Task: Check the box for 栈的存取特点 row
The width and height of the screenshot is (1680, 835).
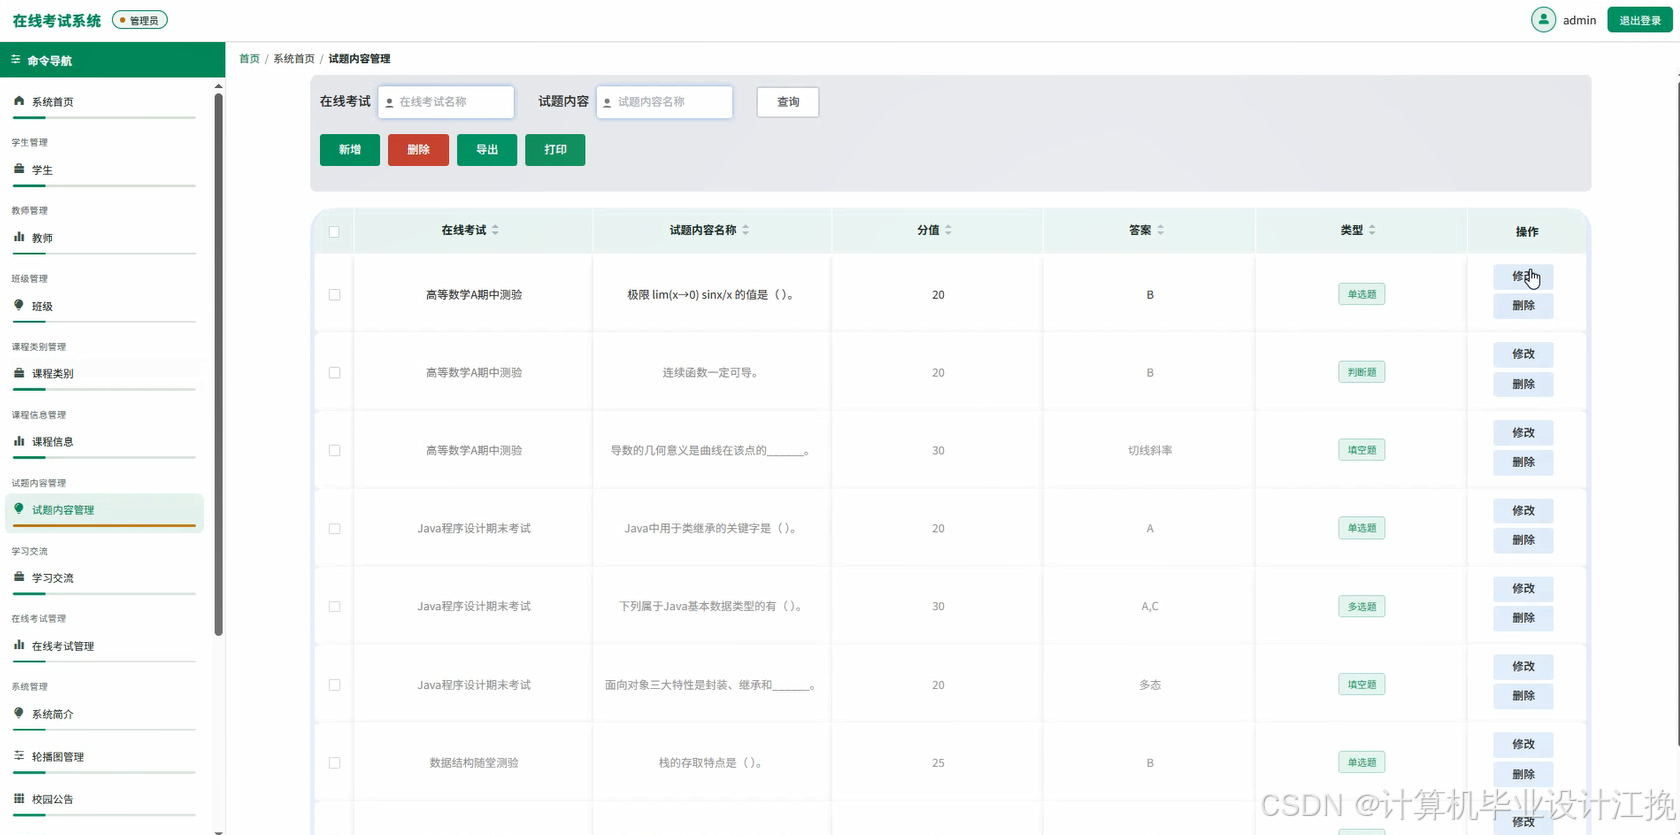Action: point(334,763)
